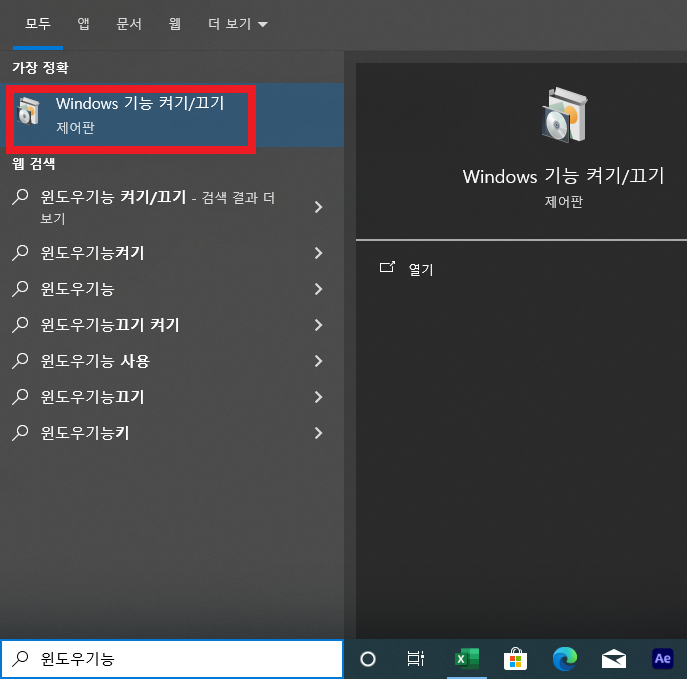Open the best match Windows 기능 켜기/끄기 result

172,115
